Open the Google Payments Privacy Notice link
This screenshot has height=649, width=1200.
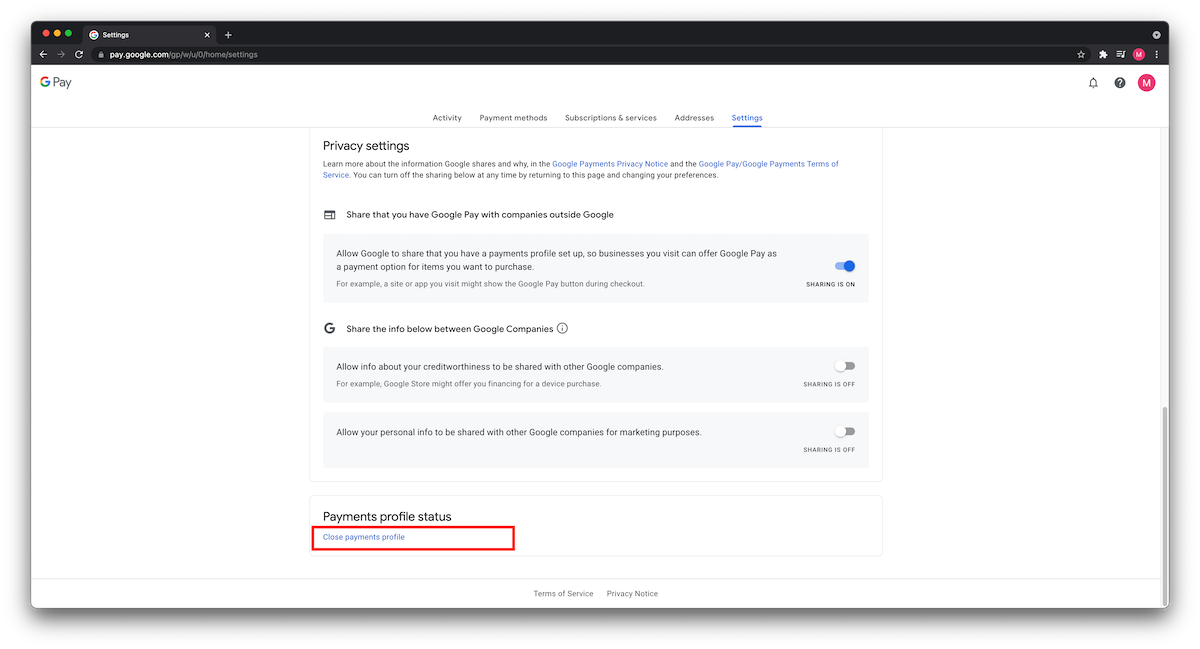click(610, 163)
